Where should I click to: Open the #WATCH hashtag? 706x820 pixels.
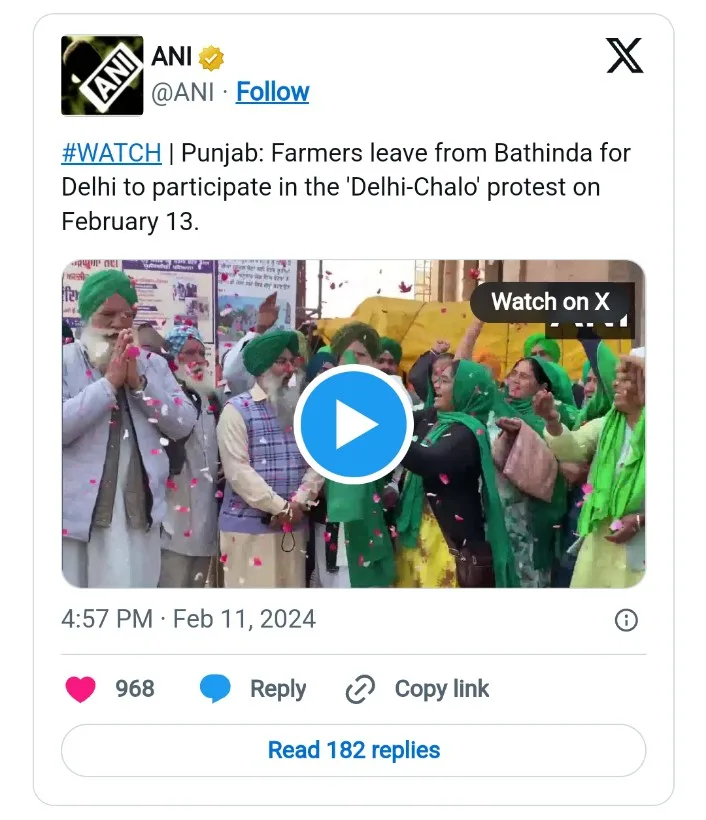[x=111, y=153]
